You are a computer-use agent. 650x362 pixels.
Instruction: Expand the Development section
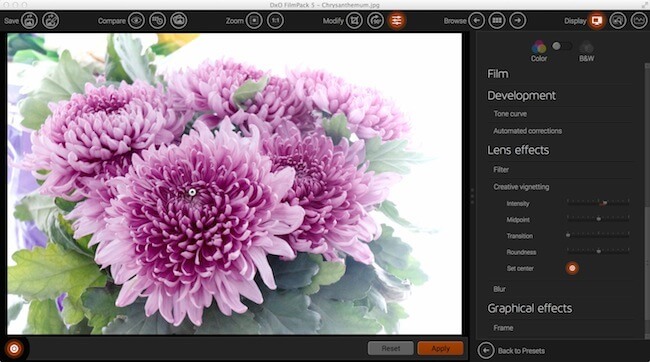(x=521, y=96)
